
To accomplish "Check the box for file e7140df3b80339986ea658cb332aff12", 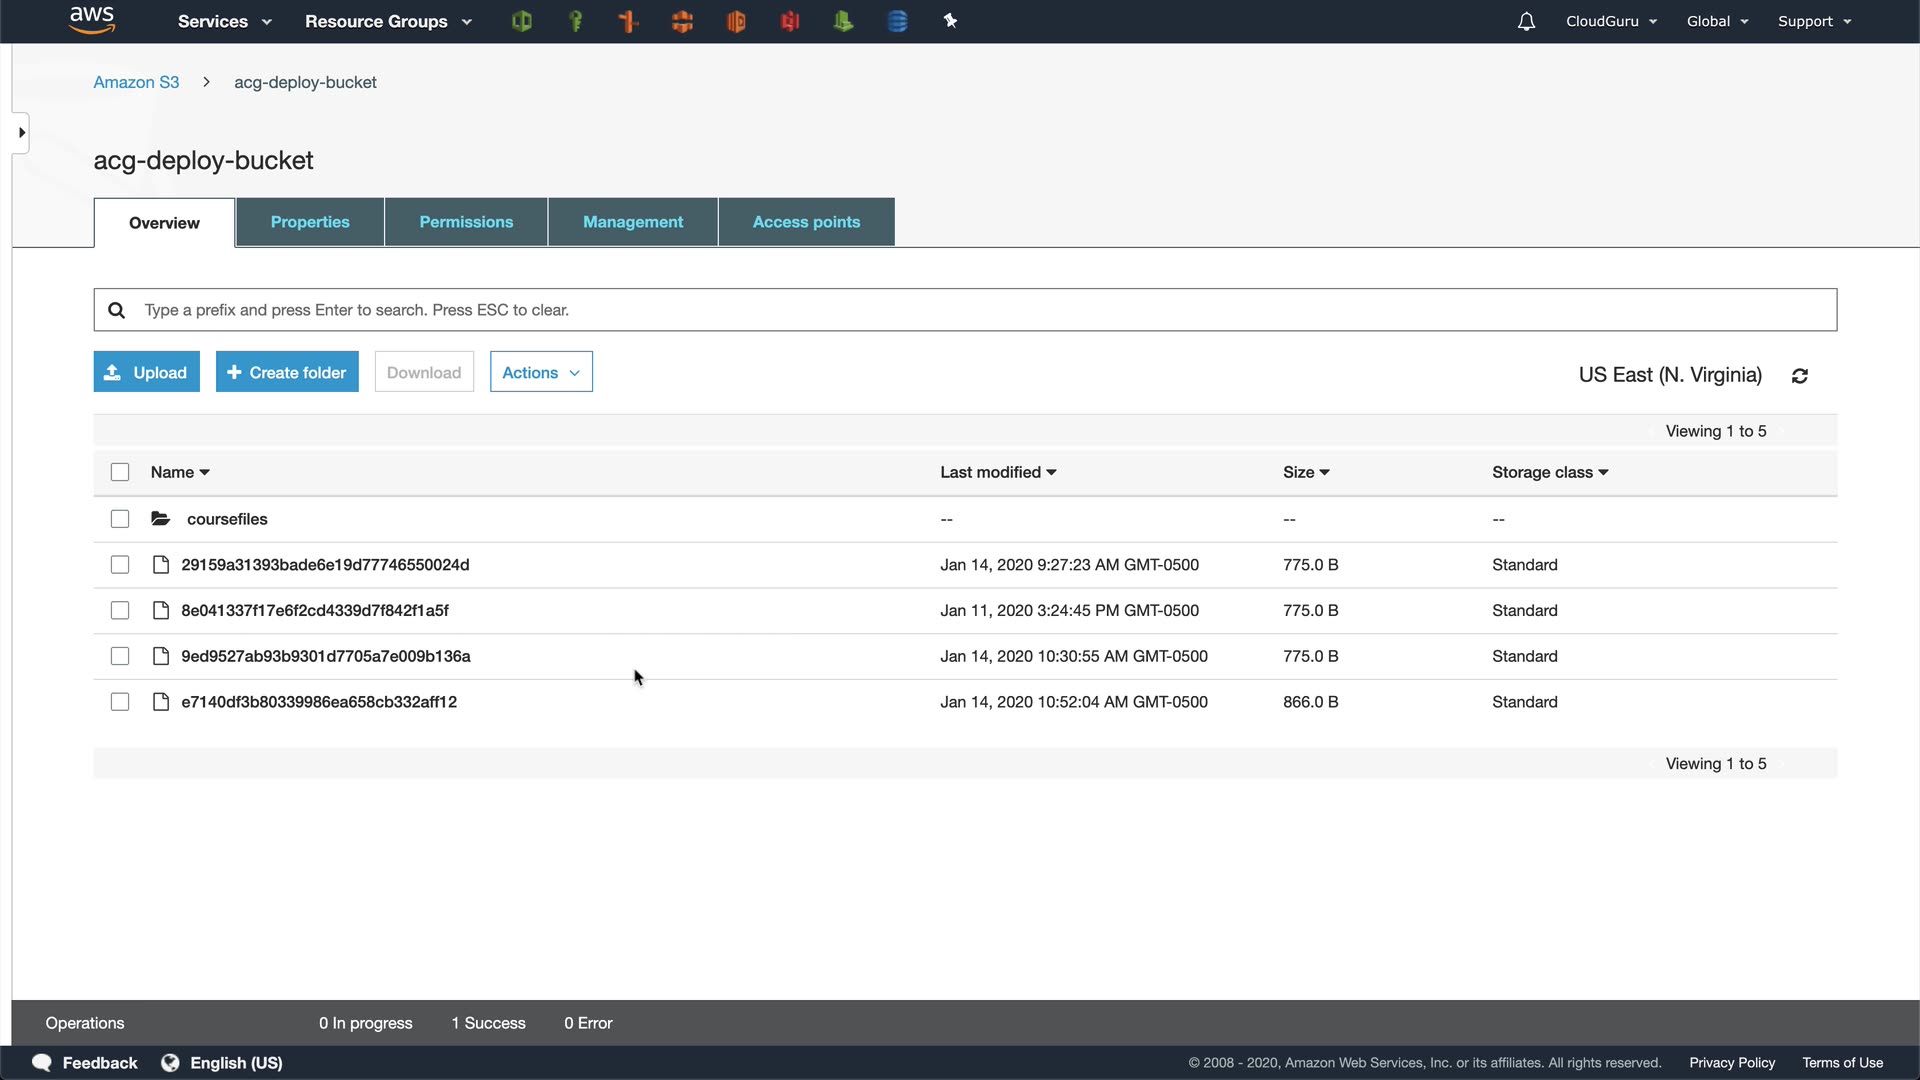I will (120, 702).
